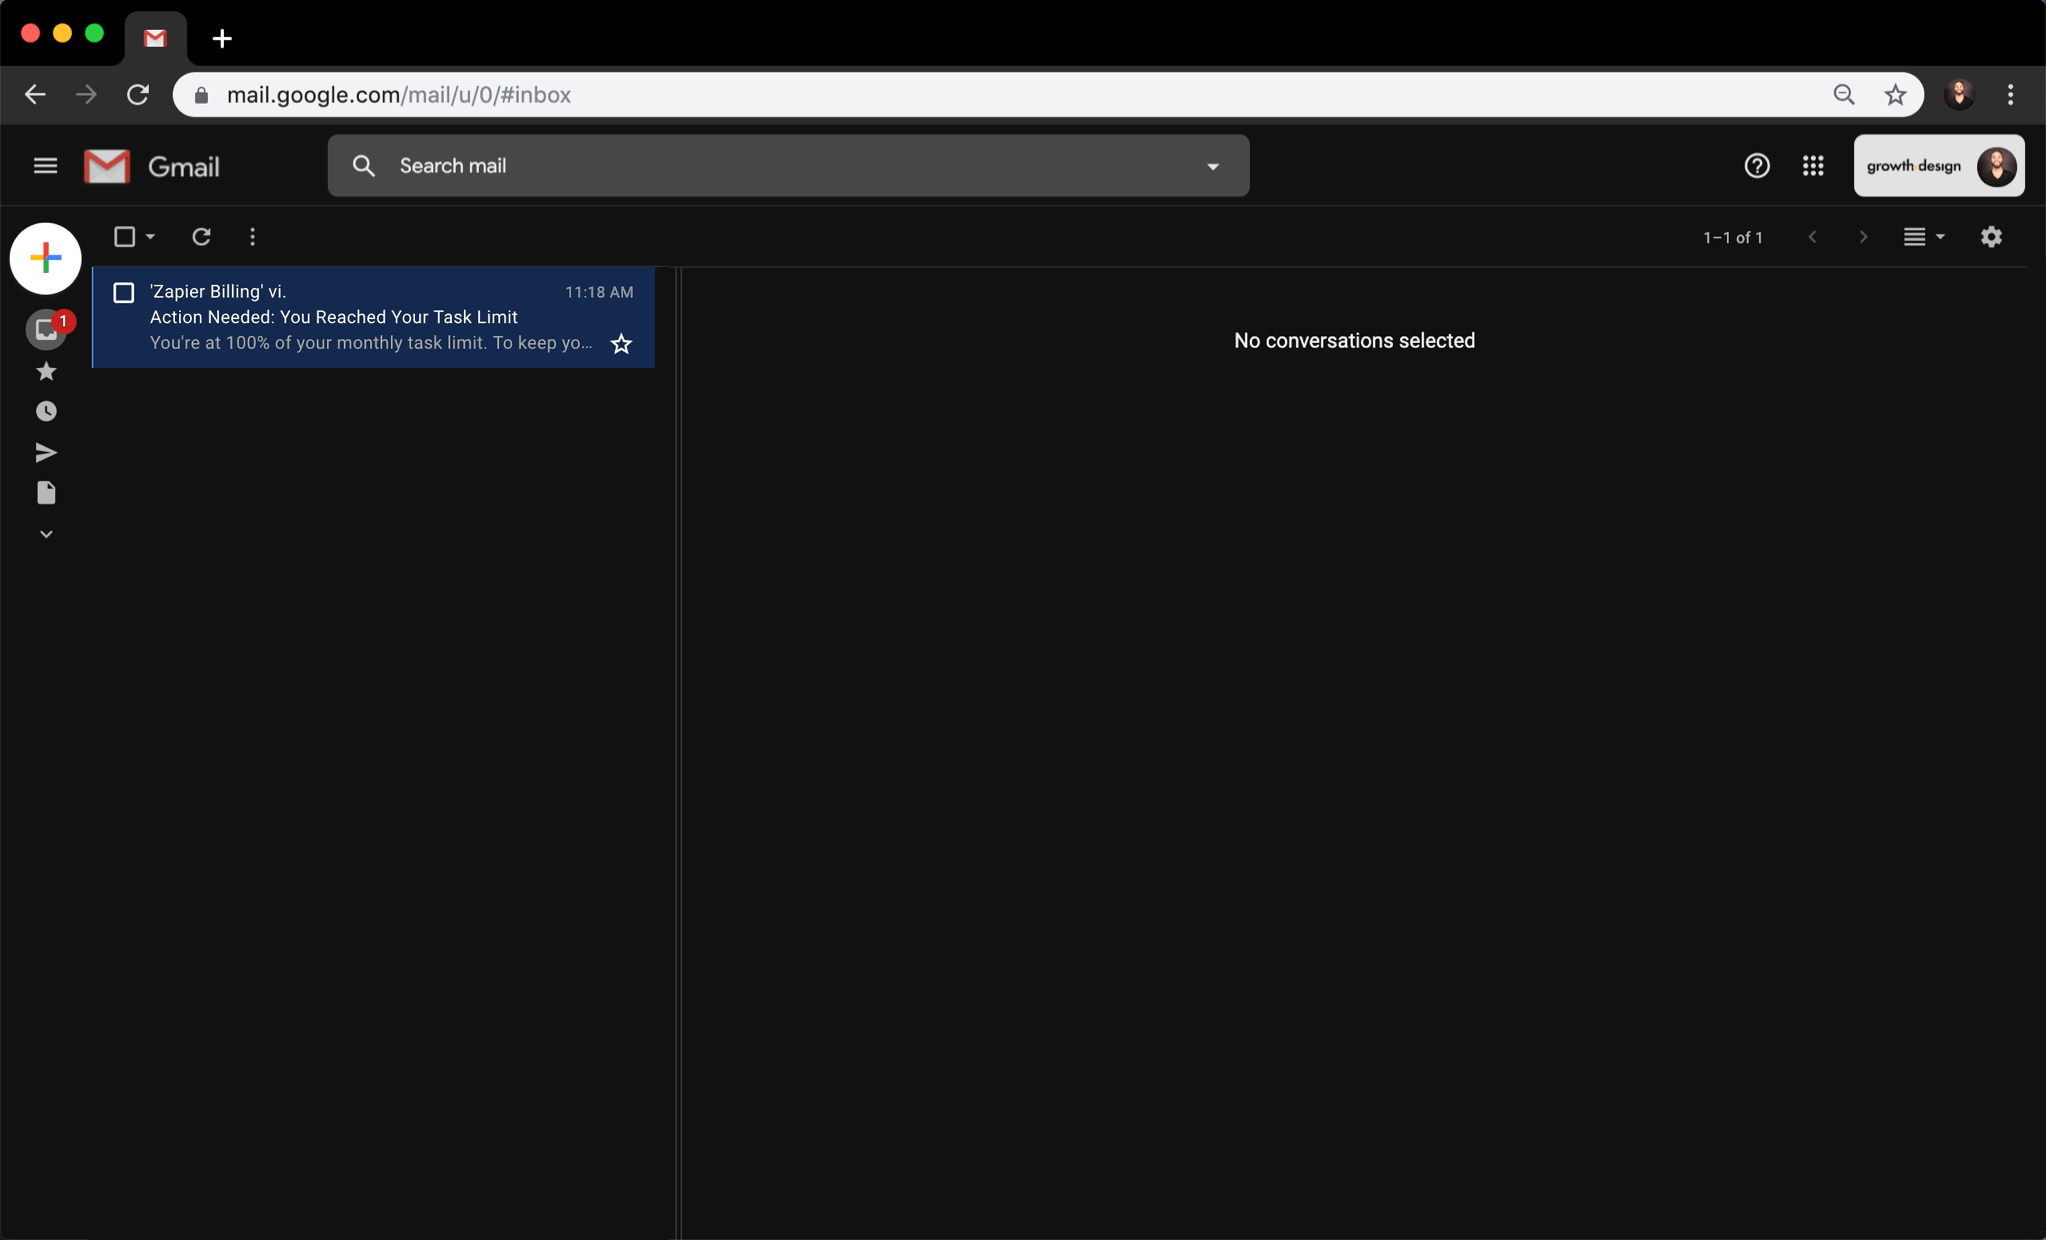Click the Compose plus button
Screen dimensions: 2046x1240
tap(45, 258)
